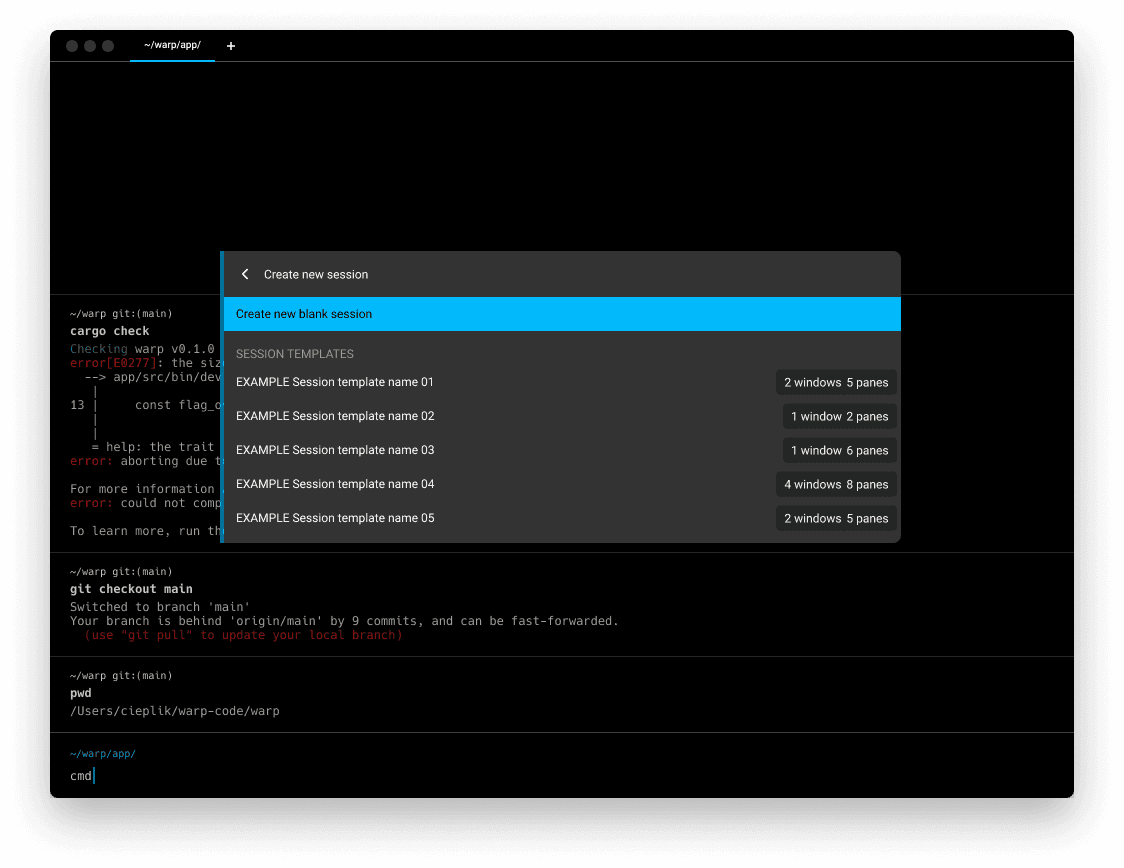The image size is (1124, 868).
Task: Open EXAMPLE Session template name 05
Action: click(x=335, y=518)
